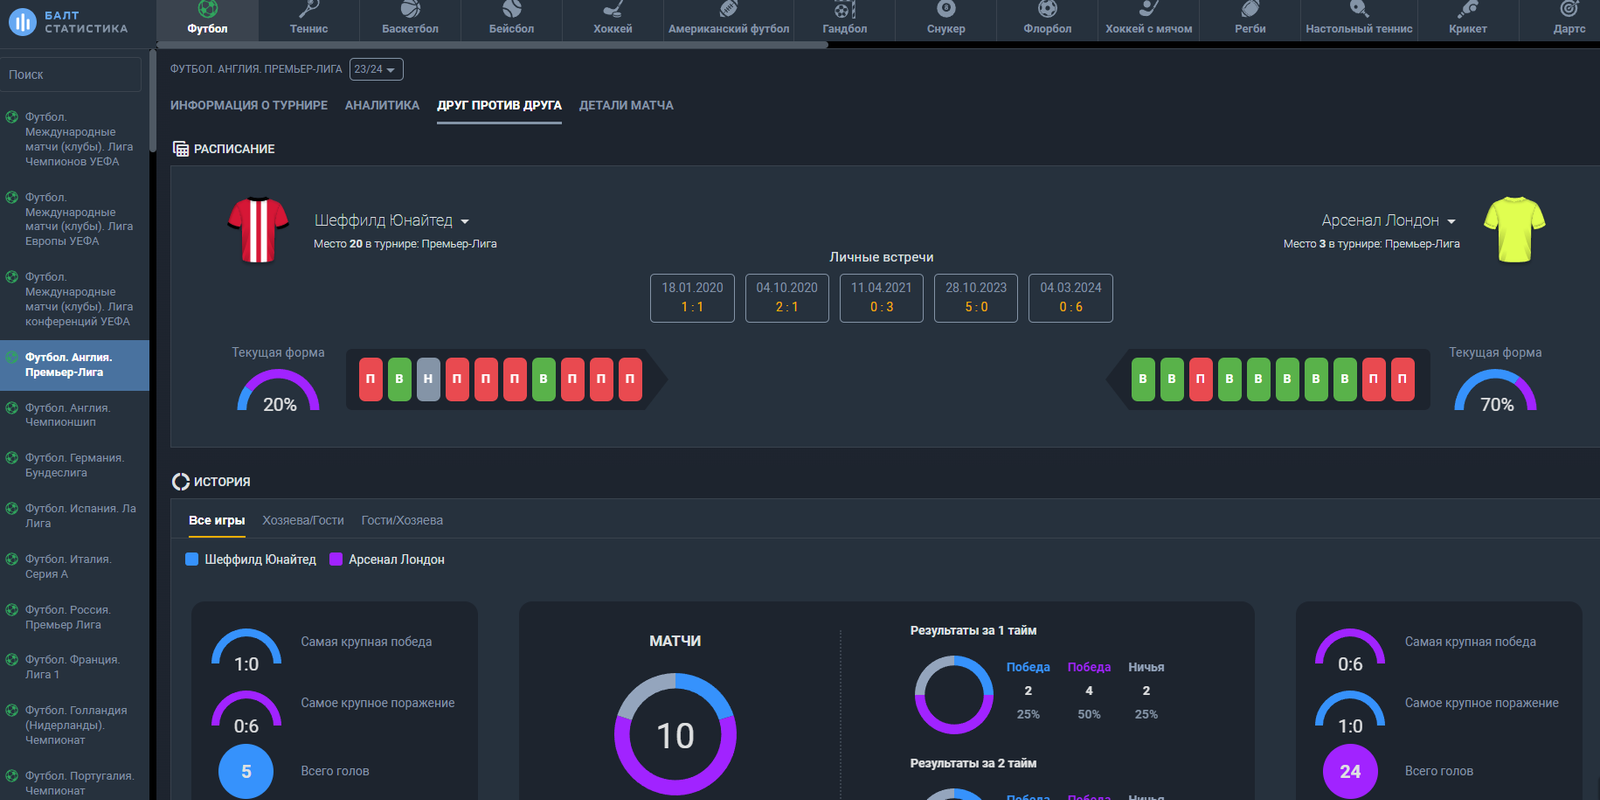Open the 23/24 season dropdown
This screenshot has width=1600, height=800.
[x=376, y=69]
